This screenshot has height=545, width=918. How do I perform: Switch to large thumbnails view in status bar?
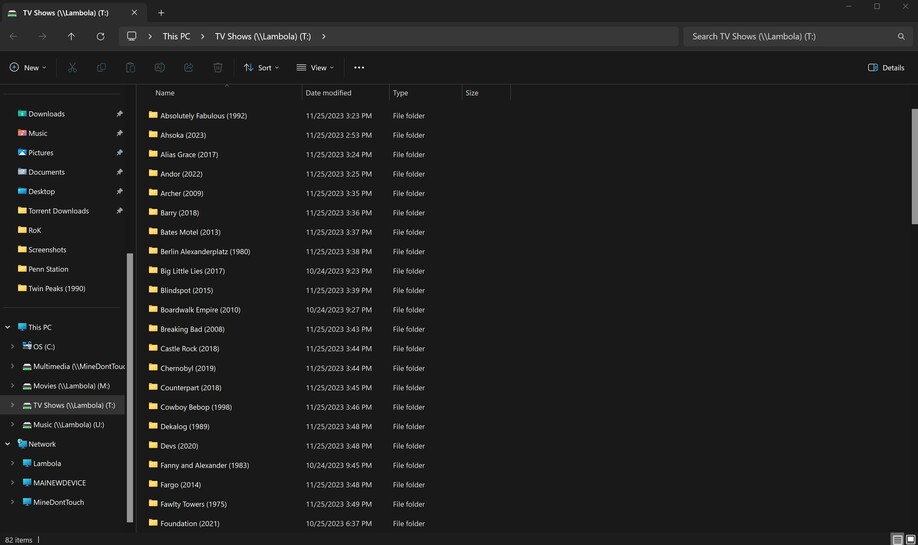(910, 539)
